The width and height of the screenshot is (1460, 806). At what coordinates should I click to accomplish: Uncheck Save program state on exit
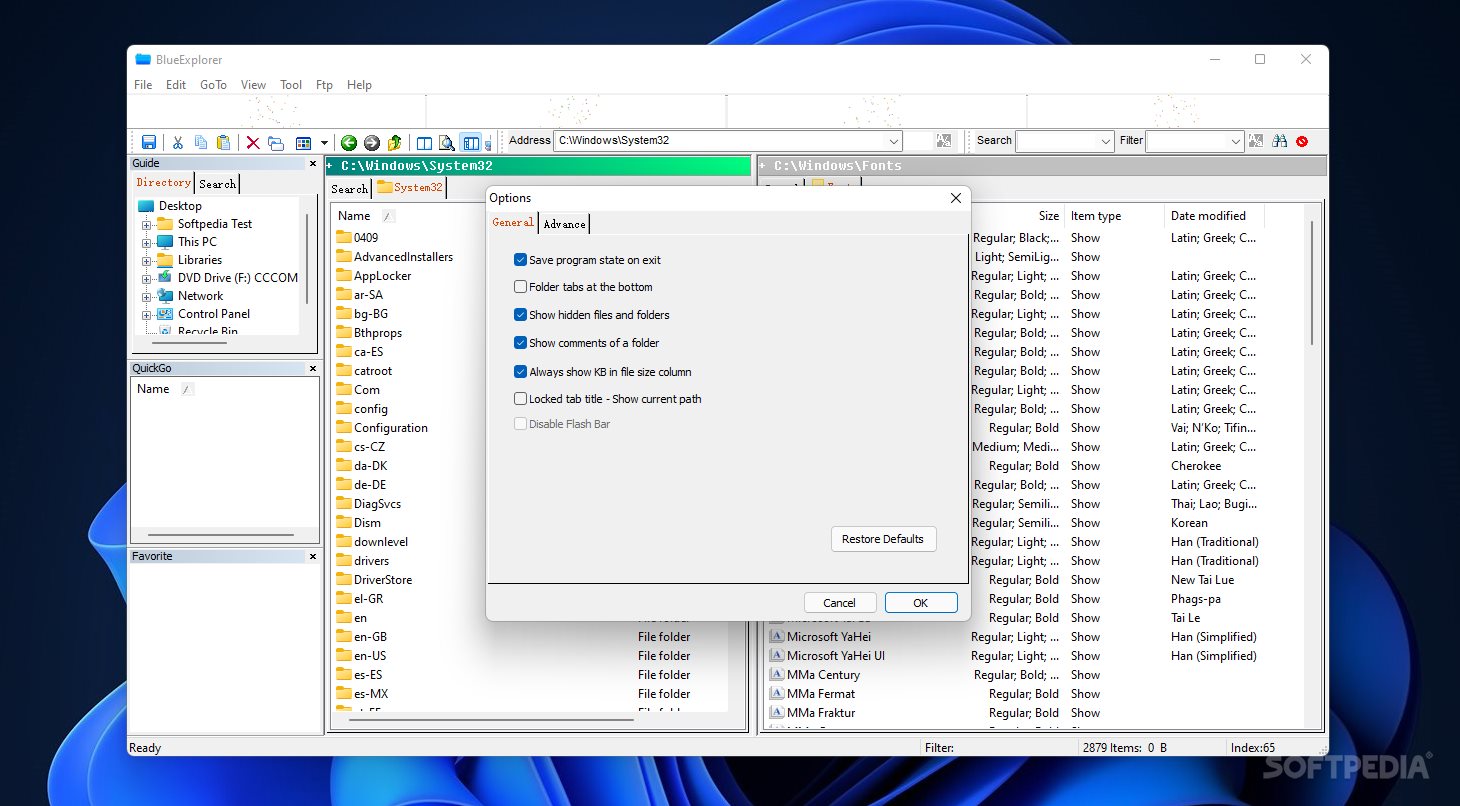[520, 260]
